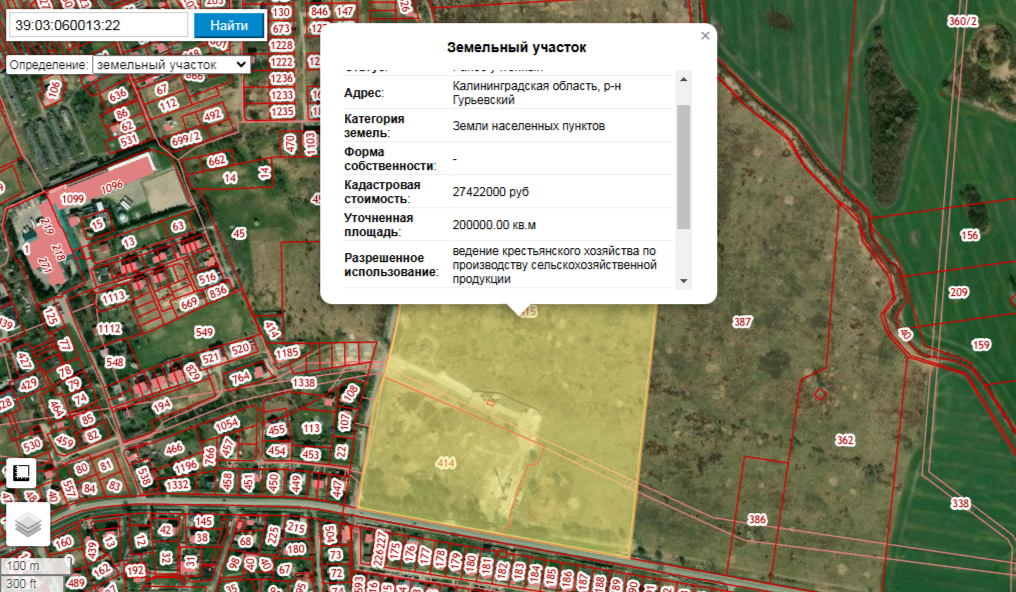
Task: Select parcel 362 on the map
Action: tap(845, 440)
